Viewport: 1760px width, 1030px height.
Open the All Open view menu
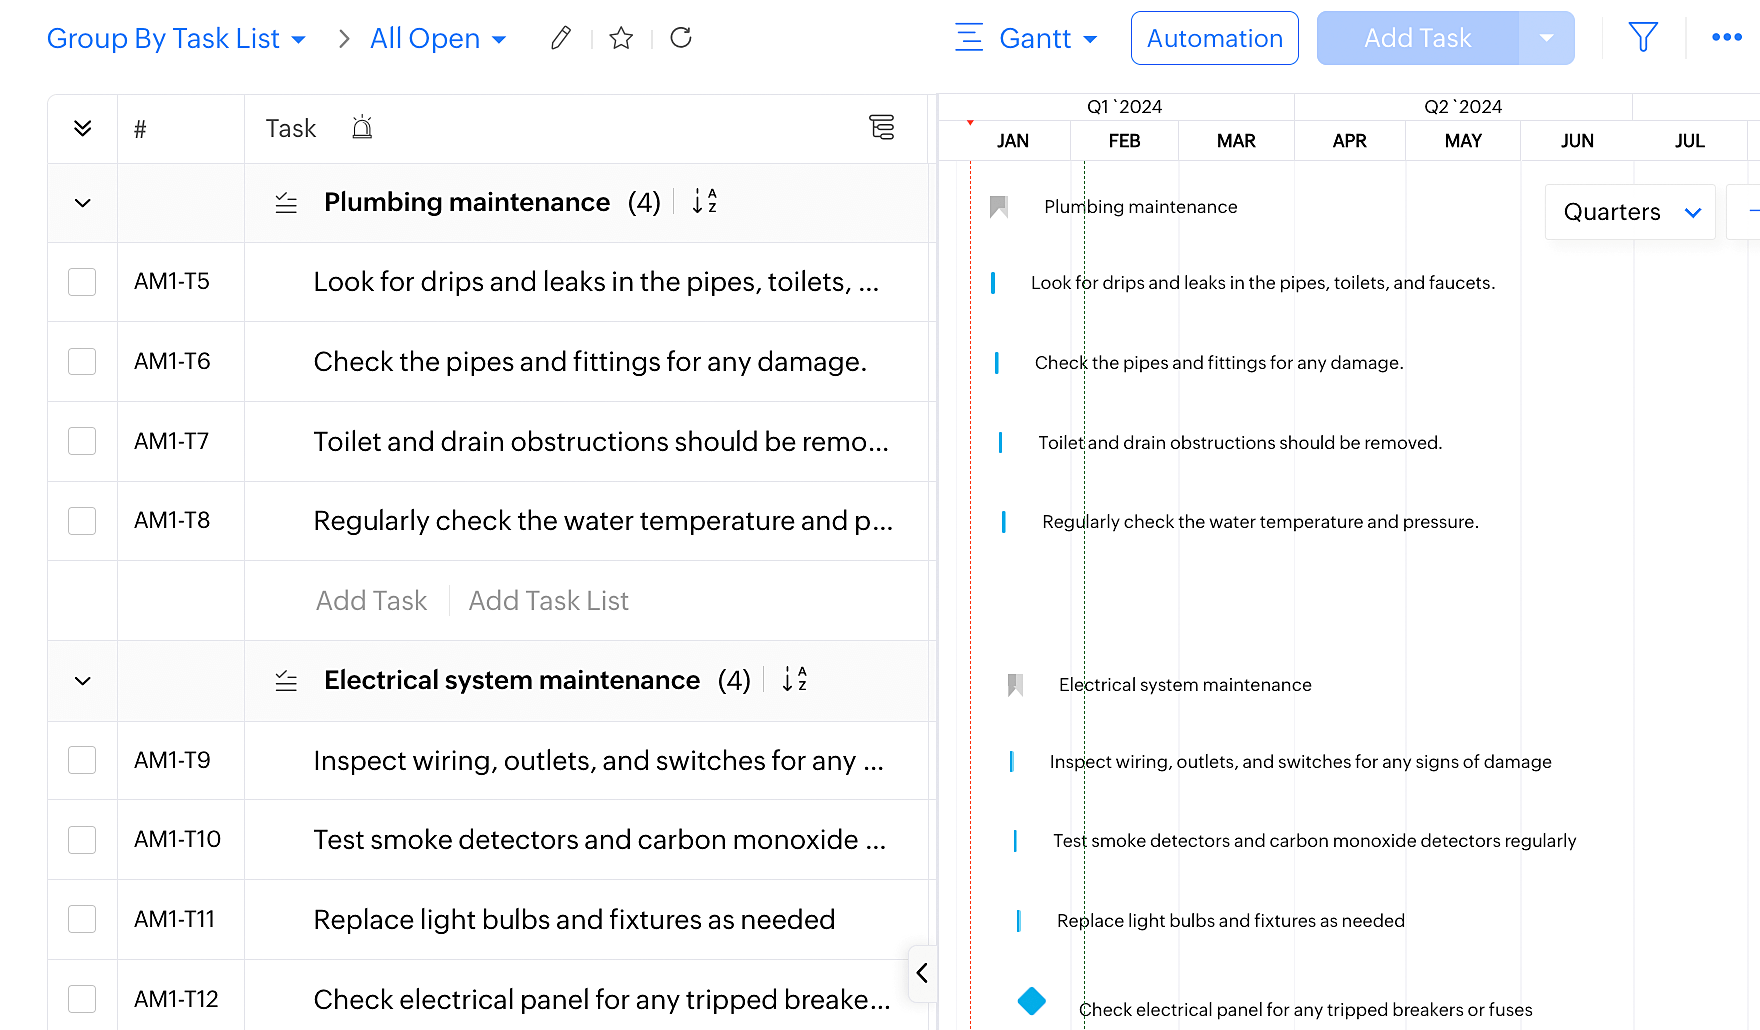[438, 38]
